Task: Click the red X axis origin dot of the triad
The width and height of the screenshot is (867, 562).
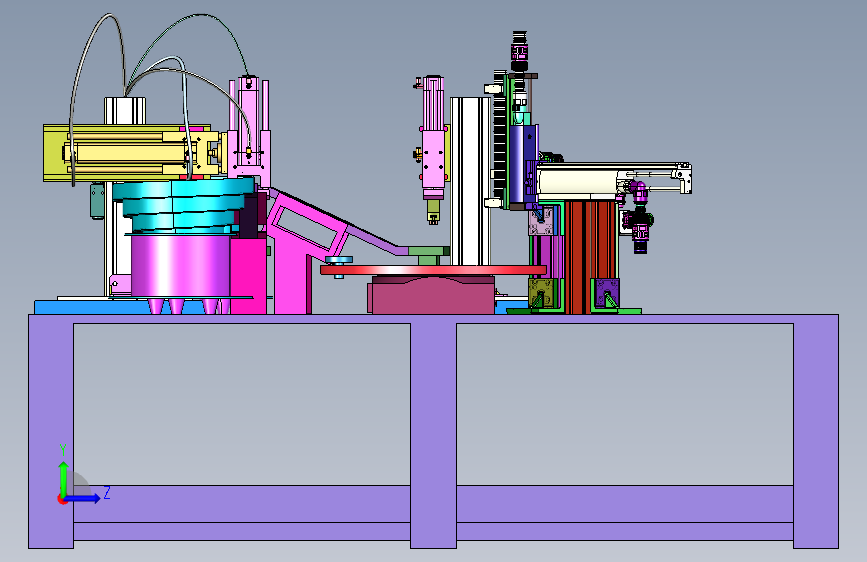Action: point(61,499)
